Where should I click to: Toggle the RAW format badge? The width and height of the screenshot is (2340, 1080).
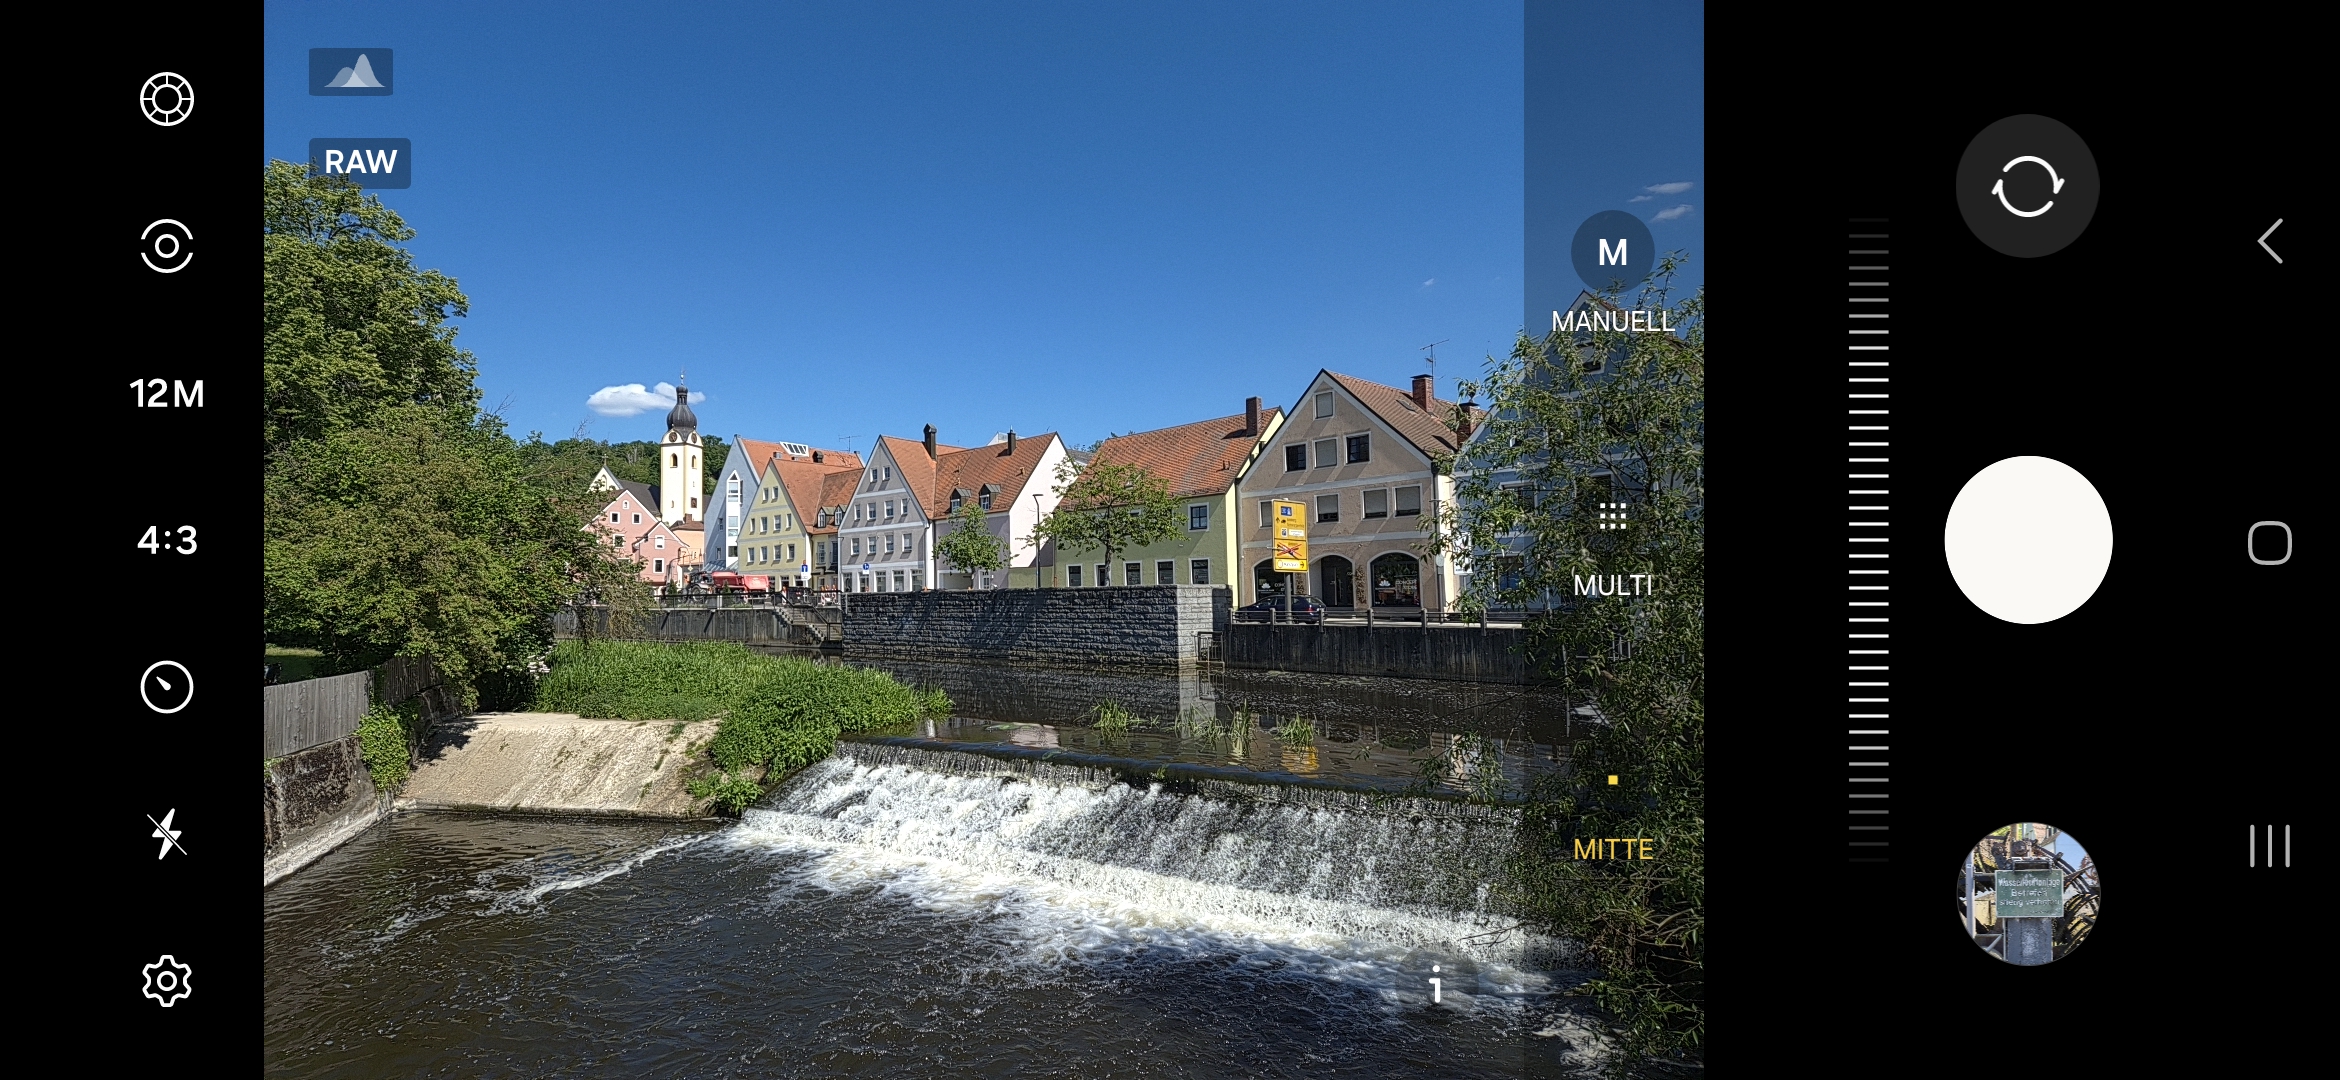[360, 162]
